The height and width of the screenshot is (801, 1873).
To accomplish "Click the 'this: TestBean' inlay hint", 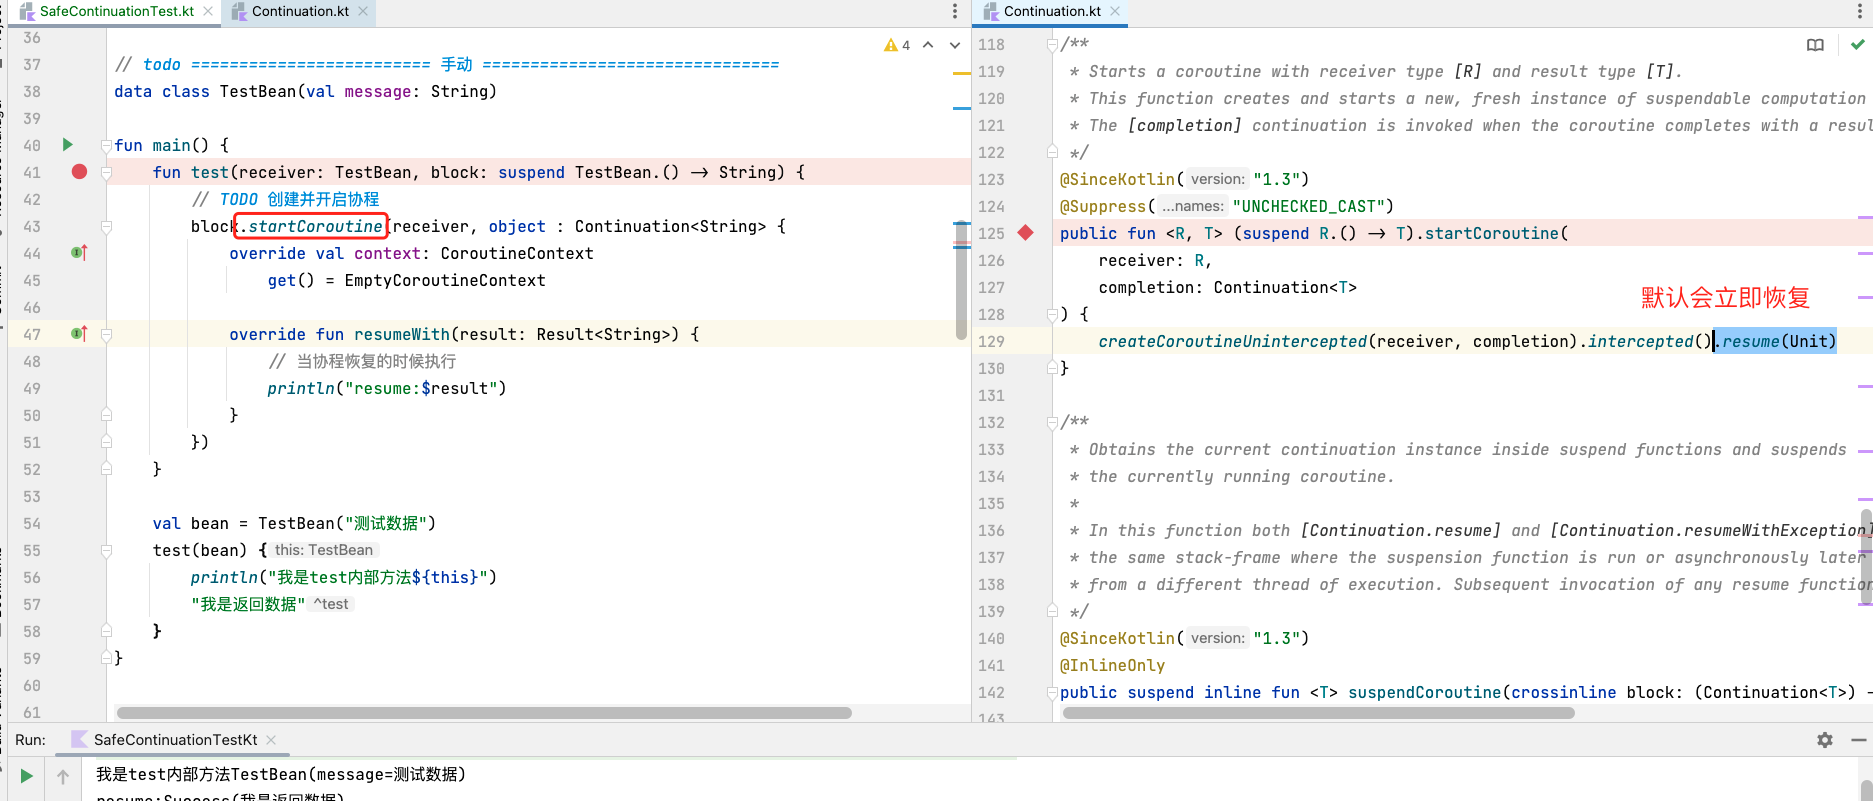I will pos(324,550).
